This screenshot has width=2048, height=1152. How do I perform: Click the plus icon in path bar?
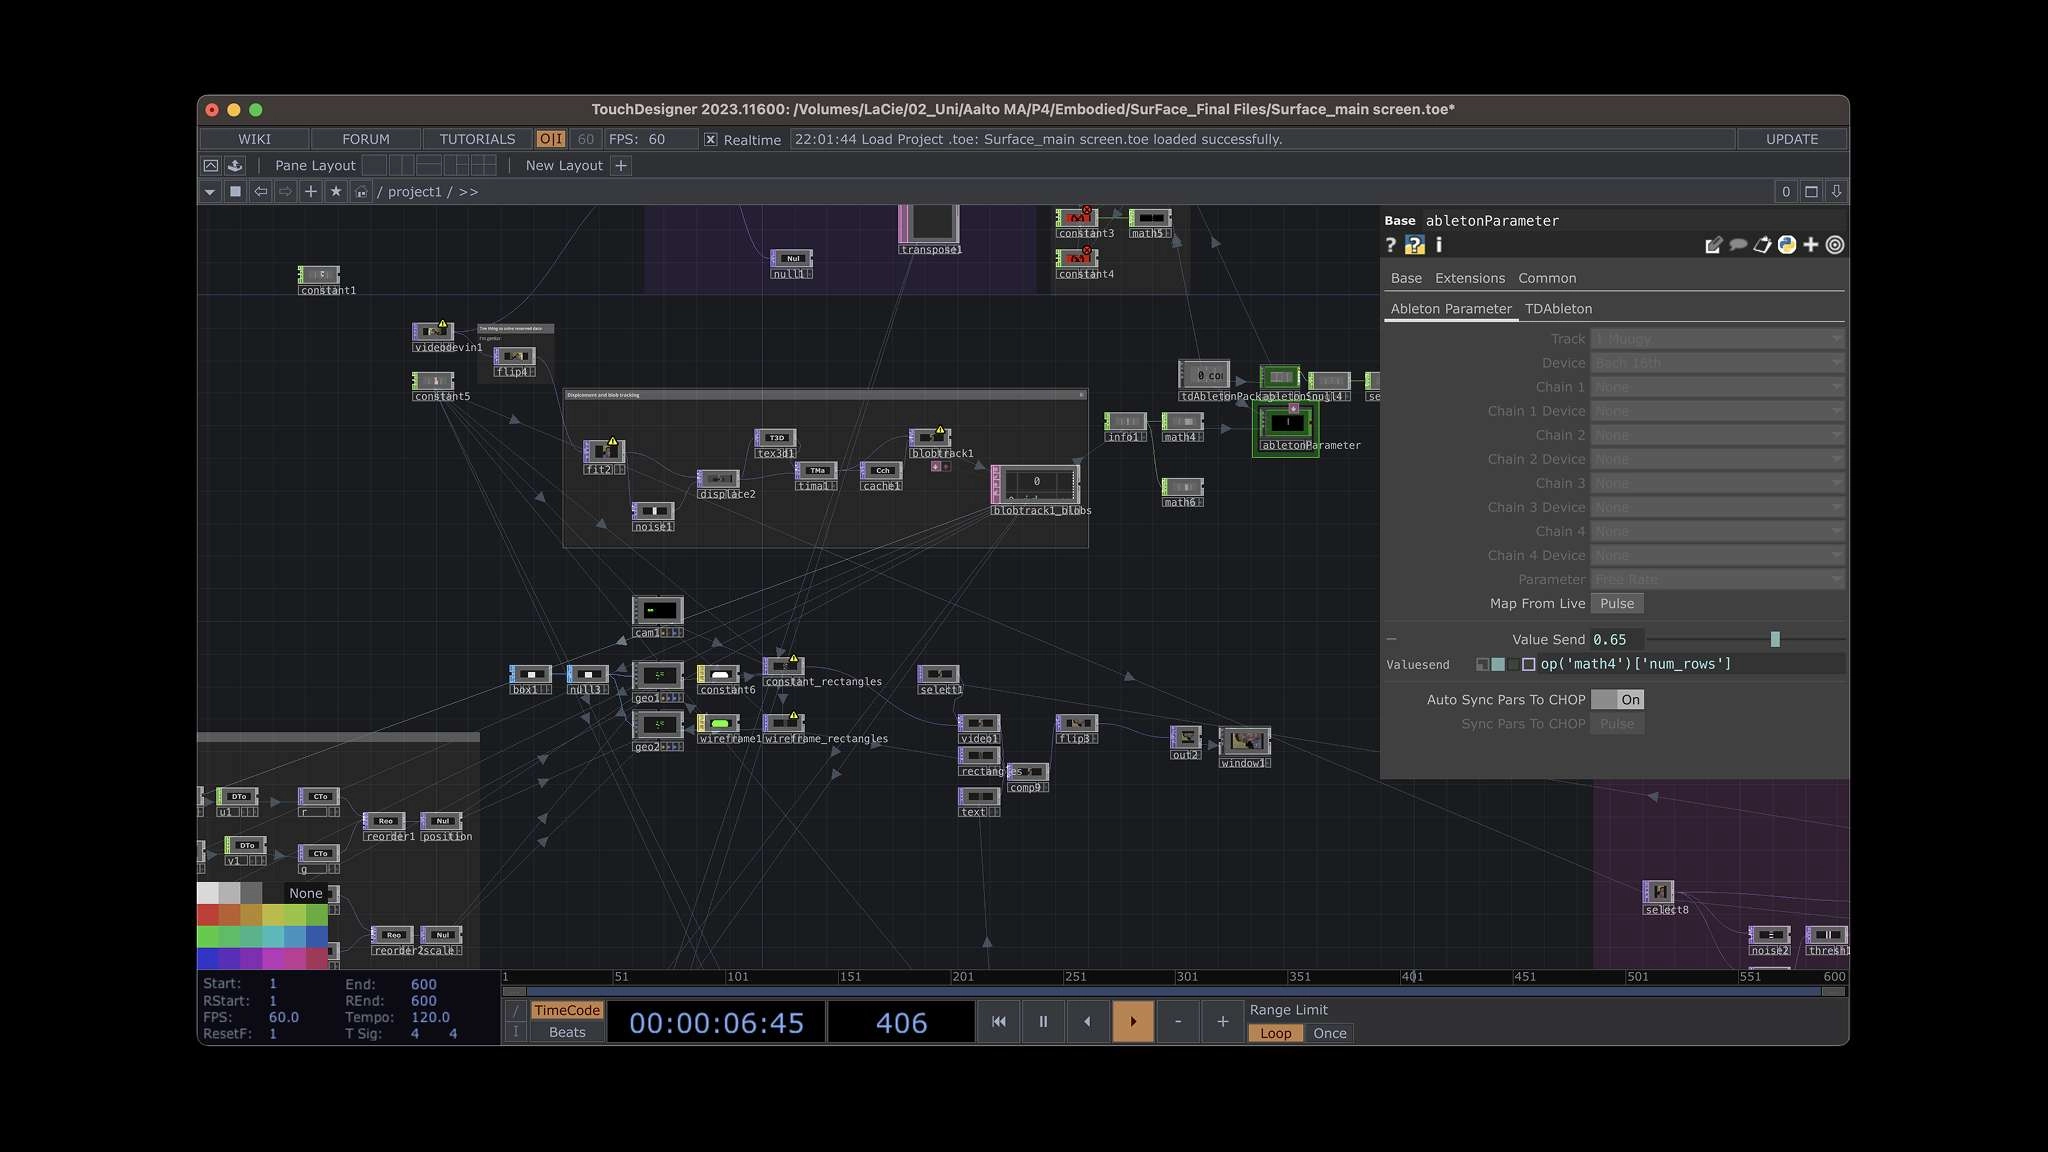311,191
